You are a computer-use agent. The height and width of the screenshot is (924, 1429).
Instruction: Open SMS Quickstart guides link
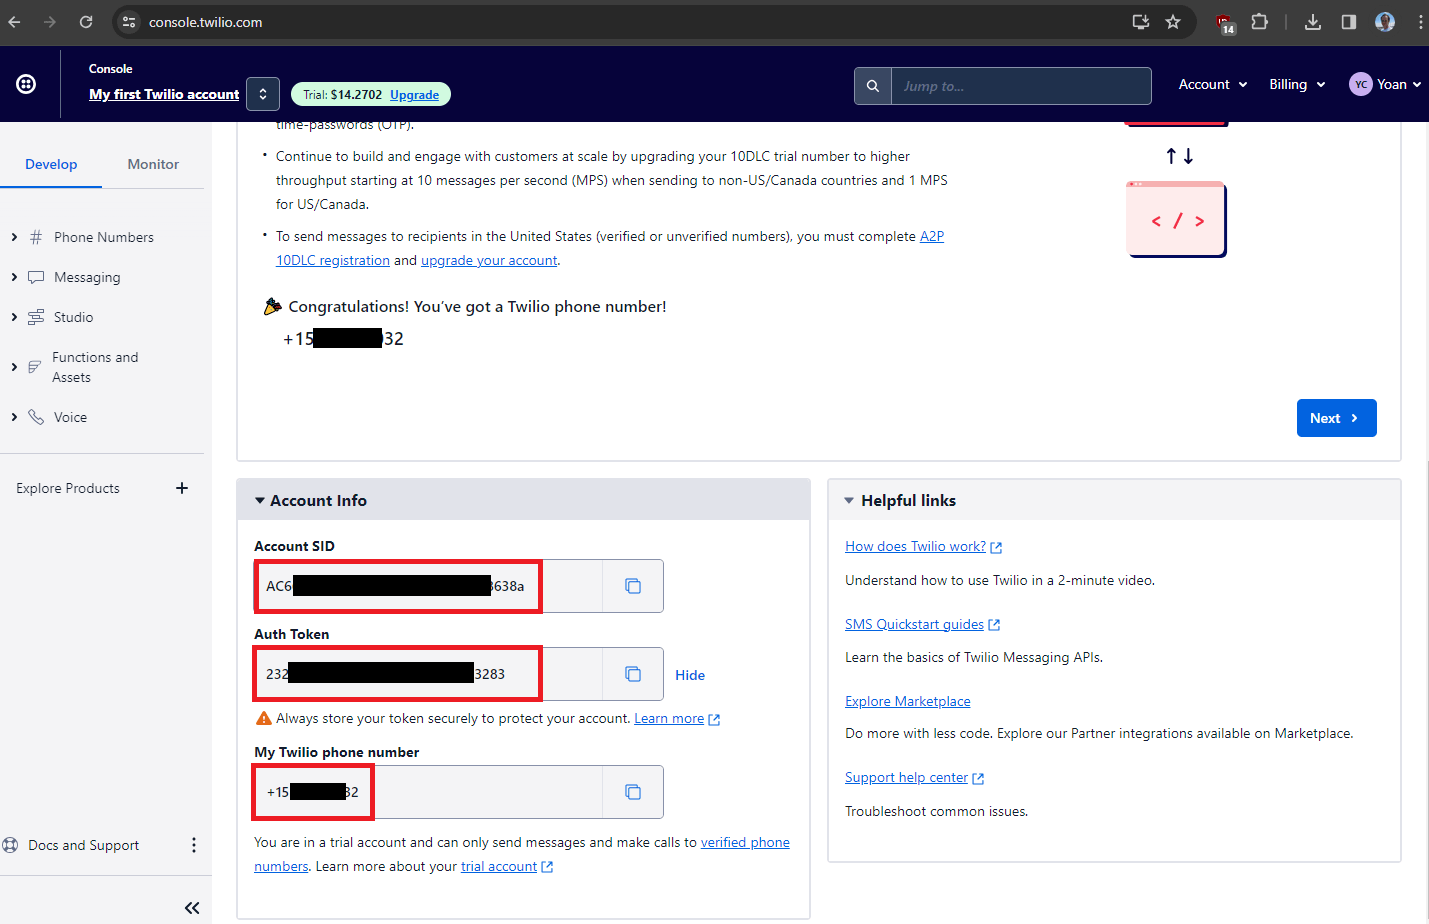tap(914, 624)
